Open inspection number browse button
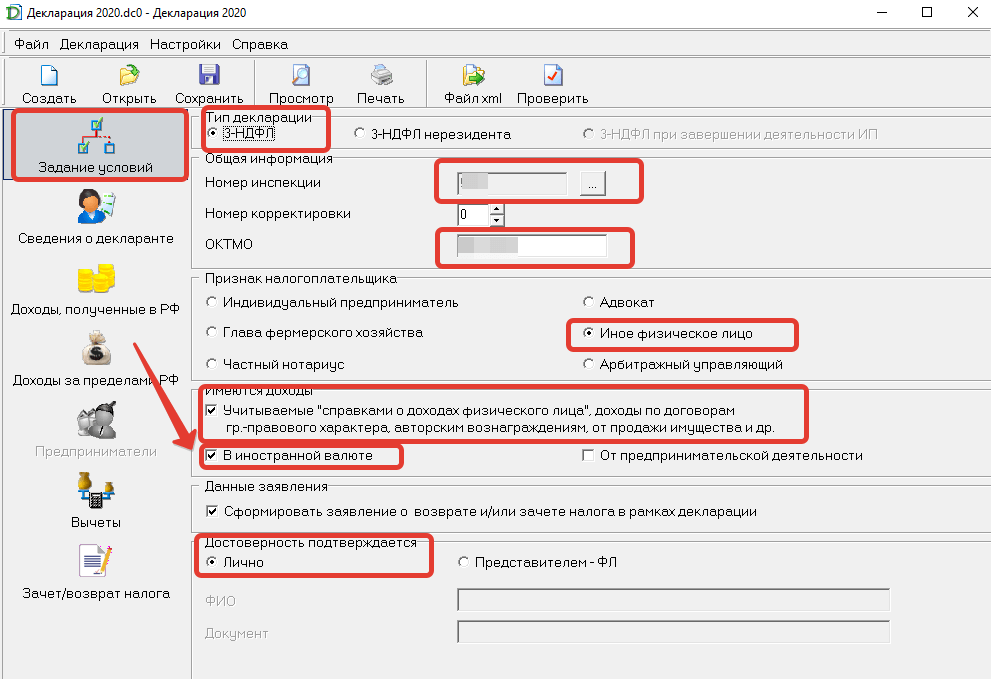The width and height of the screenshot is (991, 679). pyautogui.click(x=592, y=183)
